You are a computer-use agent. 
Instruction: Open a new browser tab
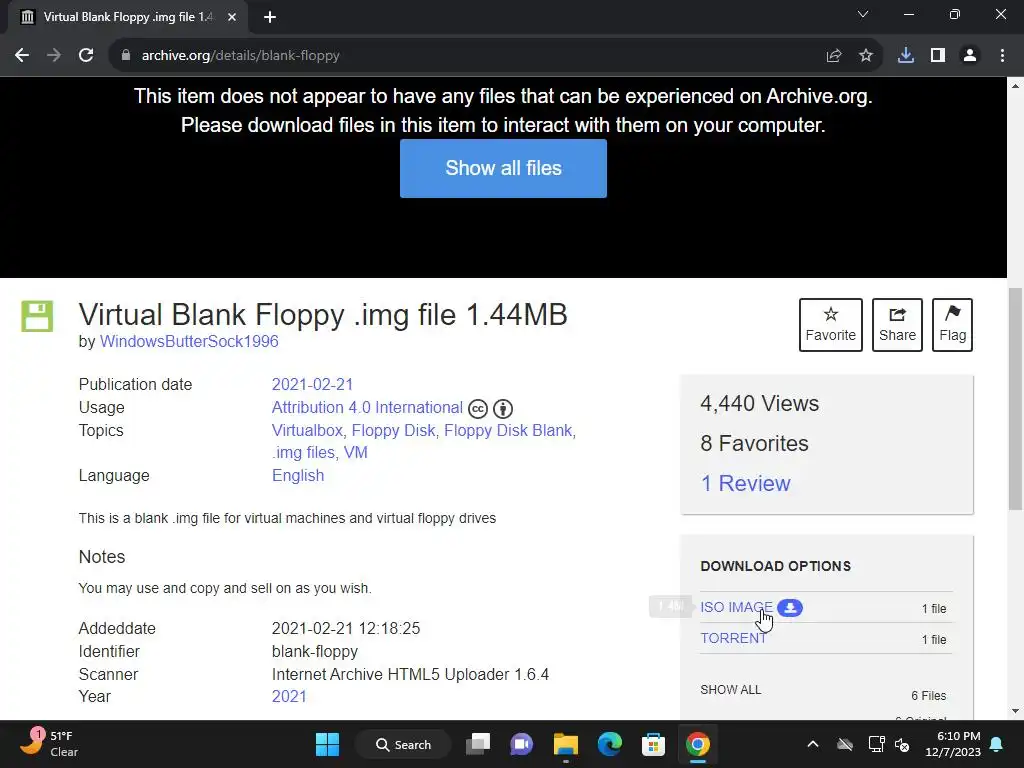click(x=270, y=17)
